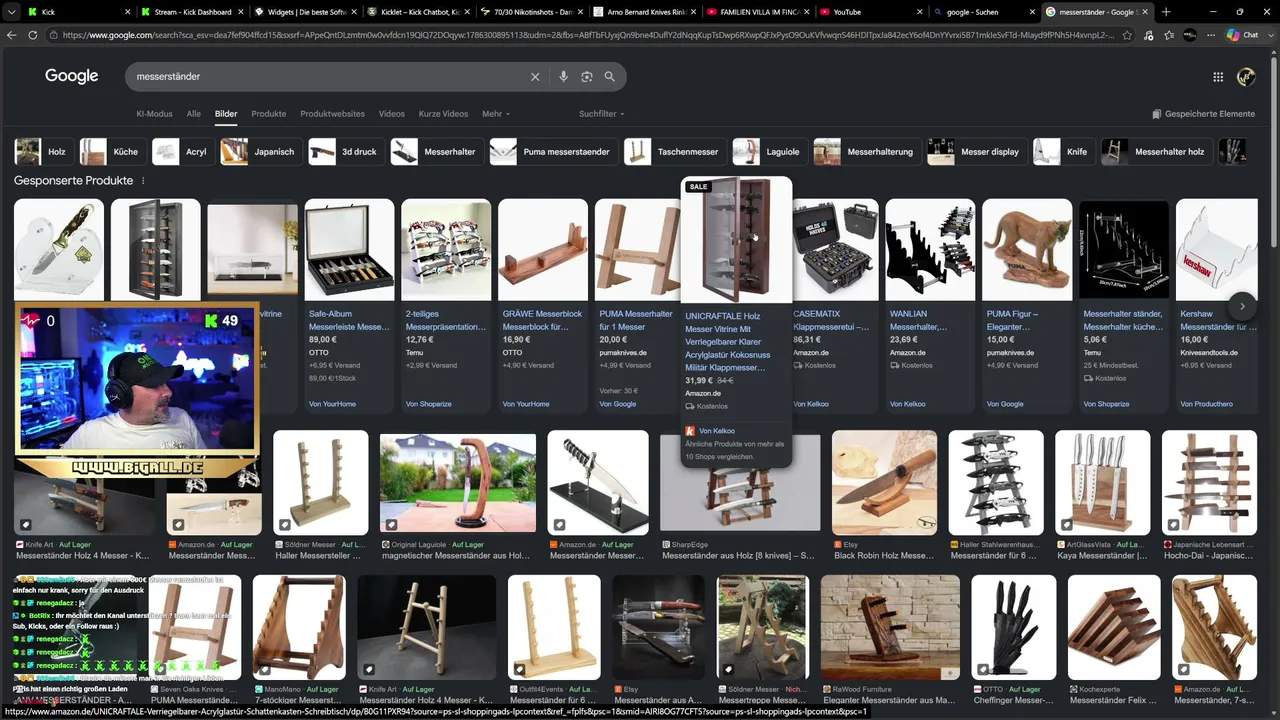Viewport: 1280px width, 720px height.
Task: Open the Kaya Messerständer image result
Action: point(1102,482)
